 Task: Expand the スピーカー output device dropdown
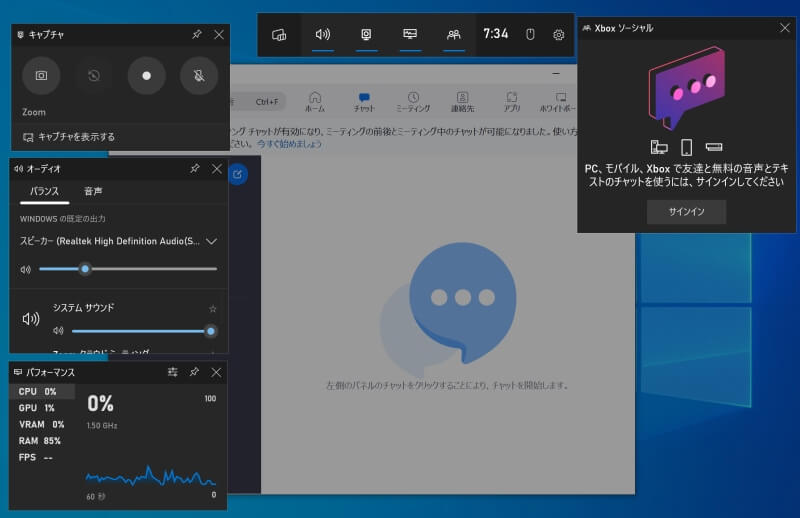pyautogui.click(x=211, y=241)
